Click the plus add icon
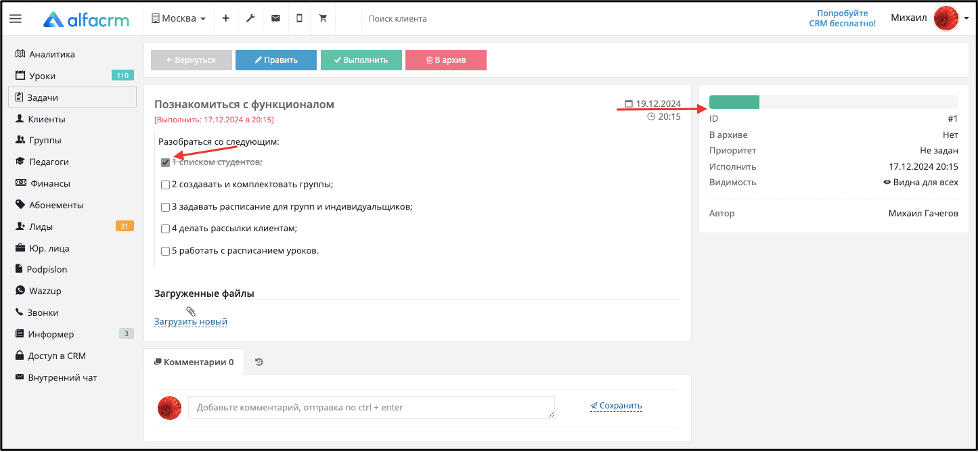This screenshot has width=979, height=452. click(x=225, y=19)
